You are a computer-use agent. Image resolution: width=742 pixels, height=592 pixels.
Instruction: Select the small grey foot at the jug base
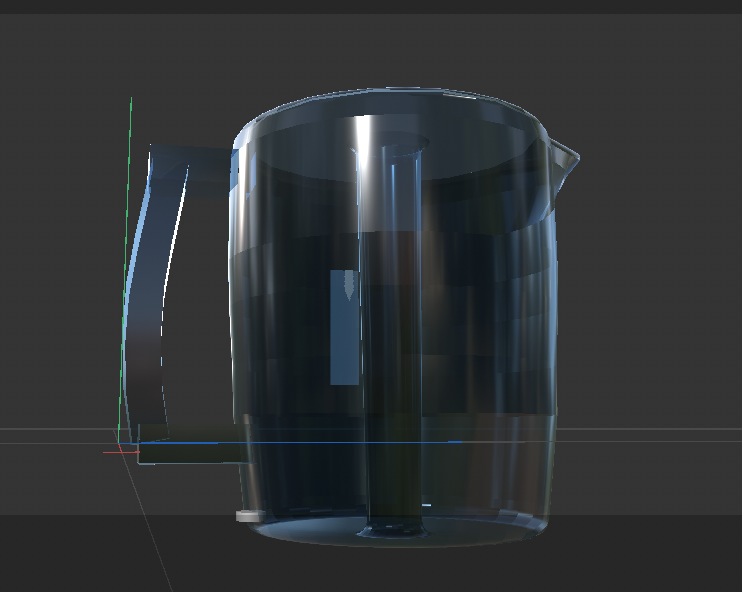click(249, 516)
